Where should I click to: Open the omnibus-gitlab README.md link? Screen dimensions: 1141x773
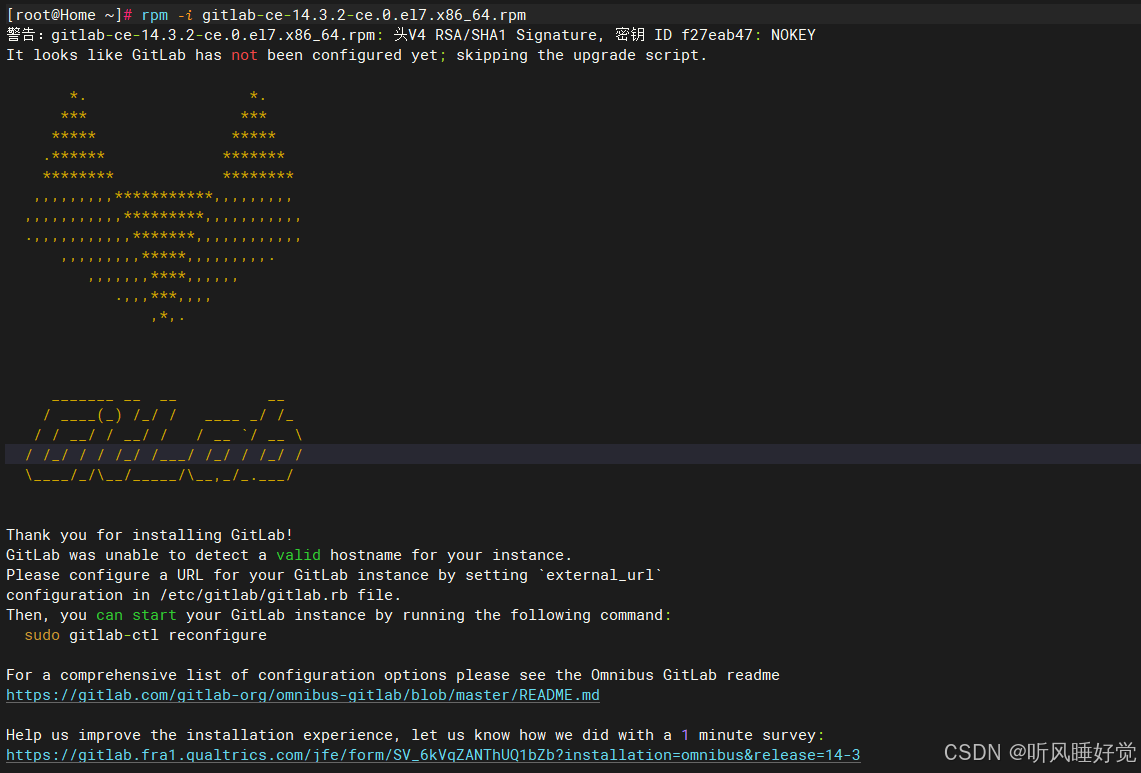[x=302, y=695]
